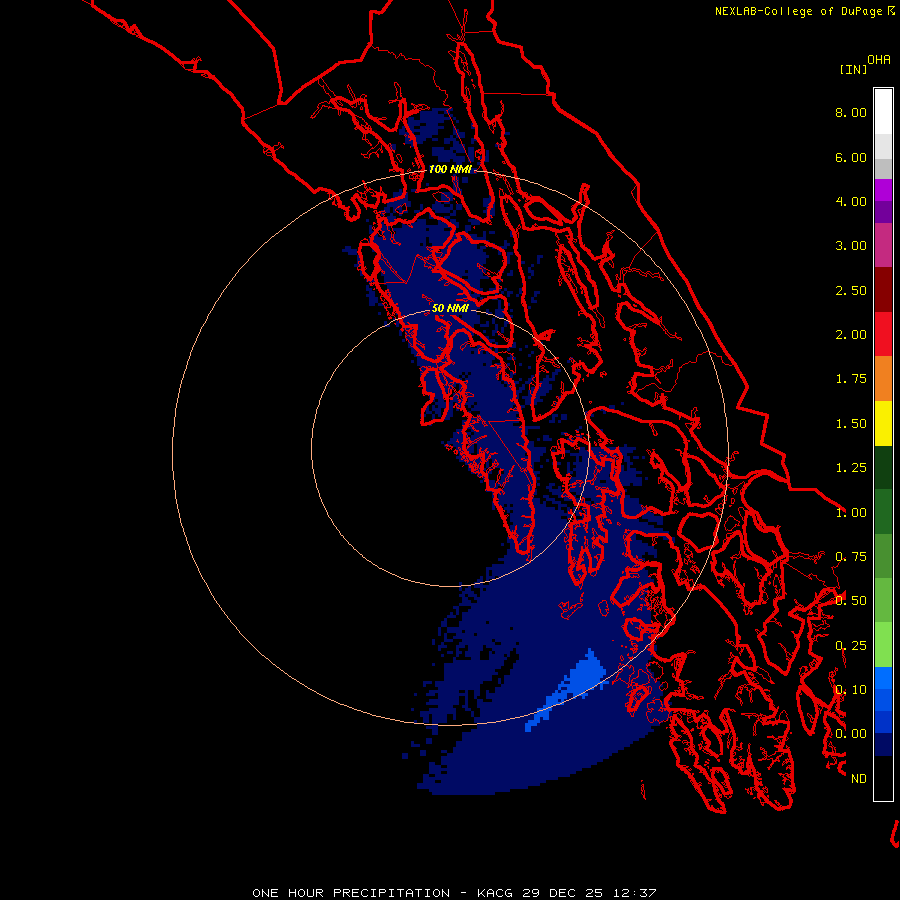The image size is (900, 900).
Task: Click the 0.10 legend value
Action: (851, 690)
